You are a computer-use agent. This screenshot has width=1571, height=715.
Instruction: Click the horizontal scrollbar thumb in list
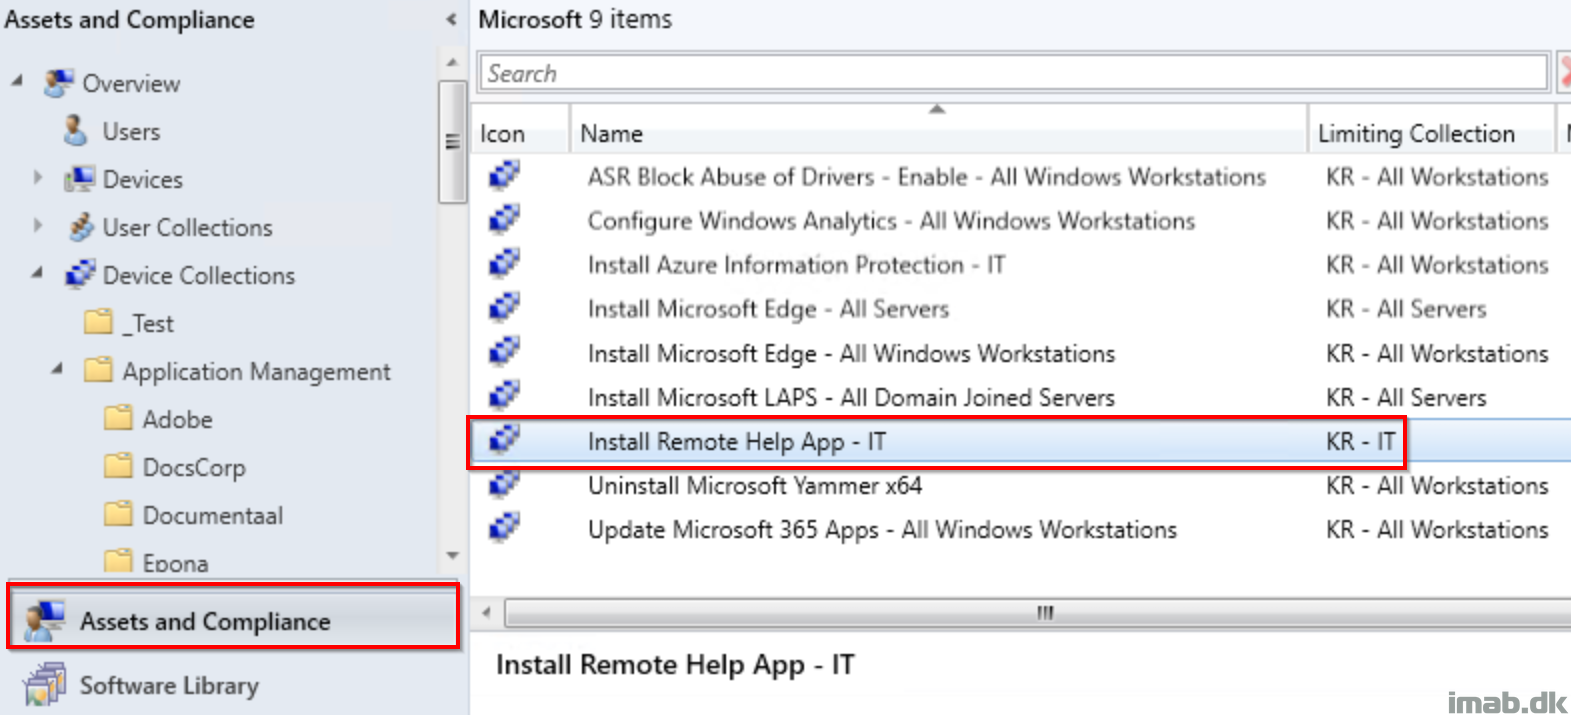[1038, 612]
